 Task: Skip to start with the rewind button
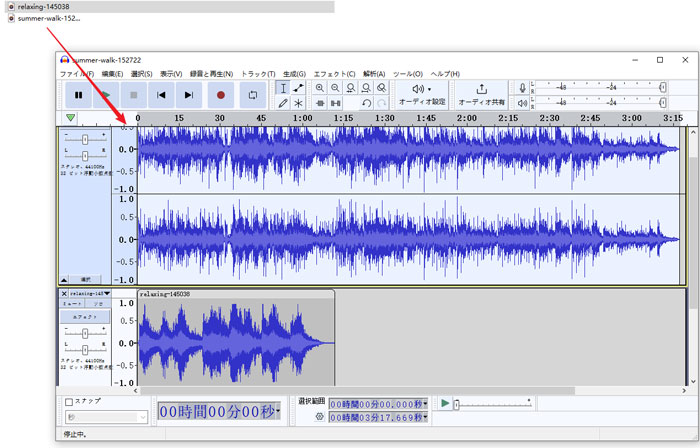pyautogui.click(x=160, y=95)
